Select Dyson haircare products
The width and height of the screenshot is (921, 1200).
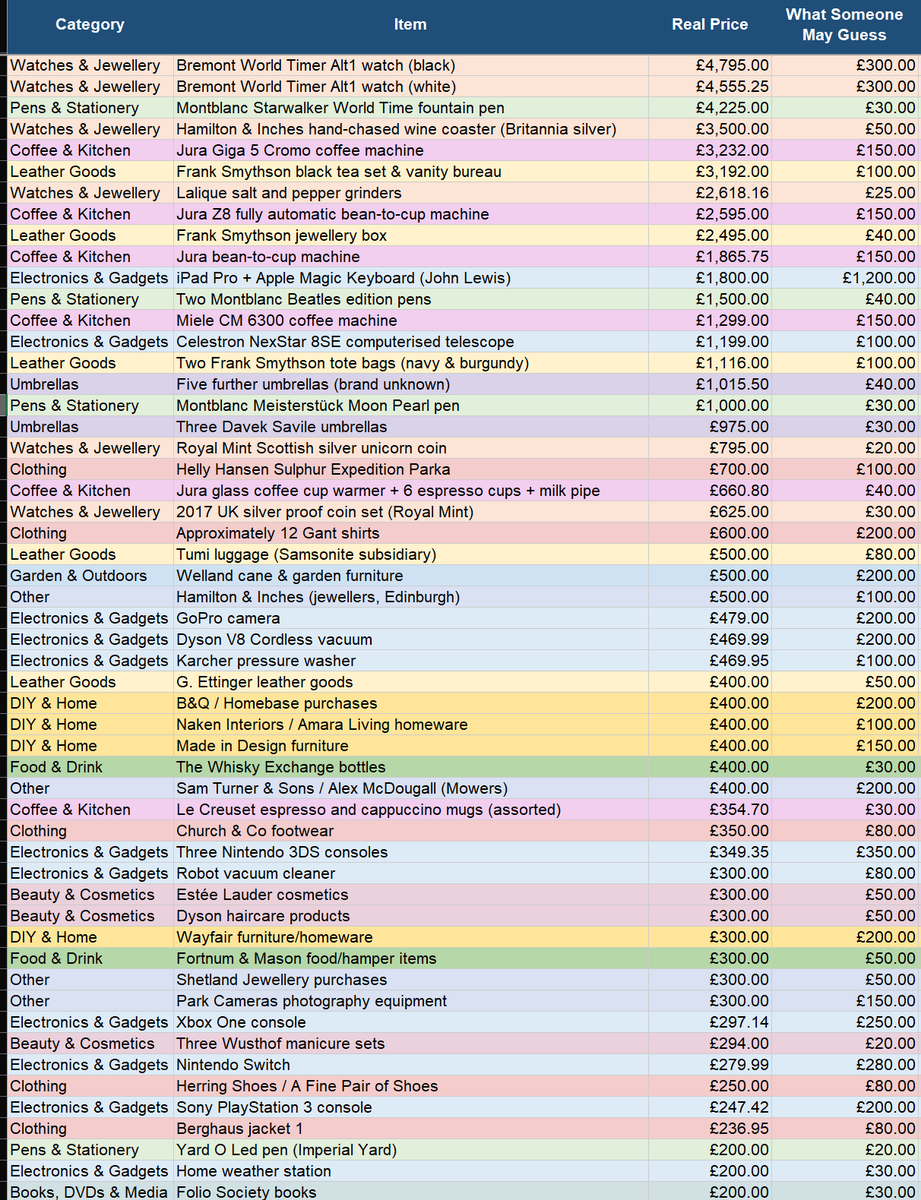[x=411, y=916]
